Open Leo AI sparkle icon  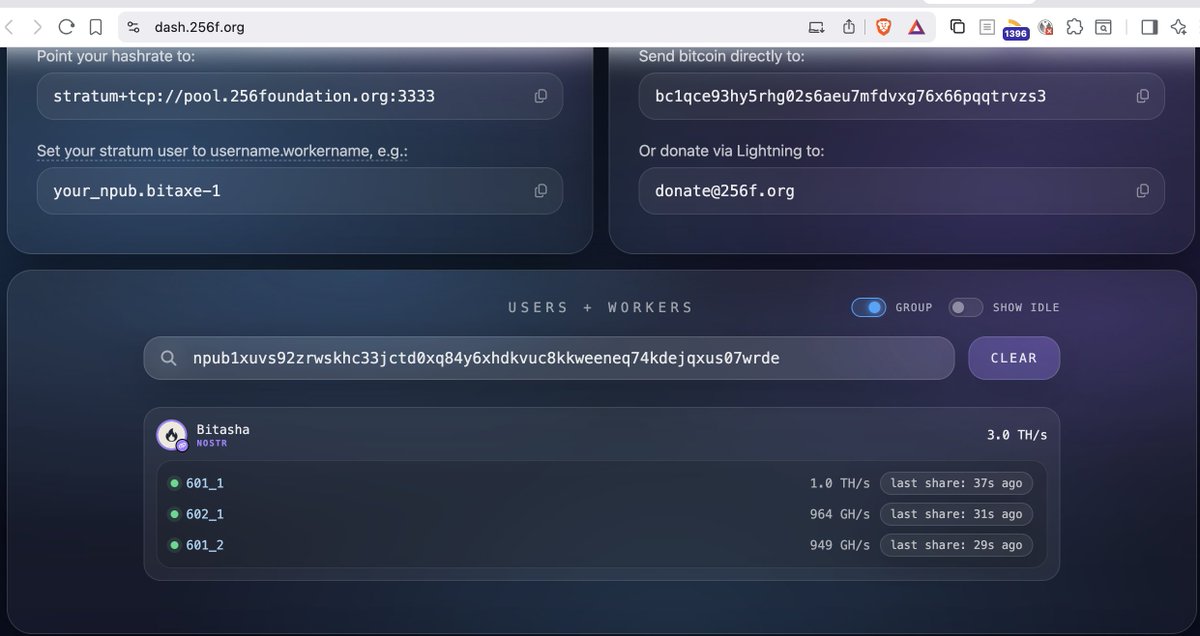1180,27
